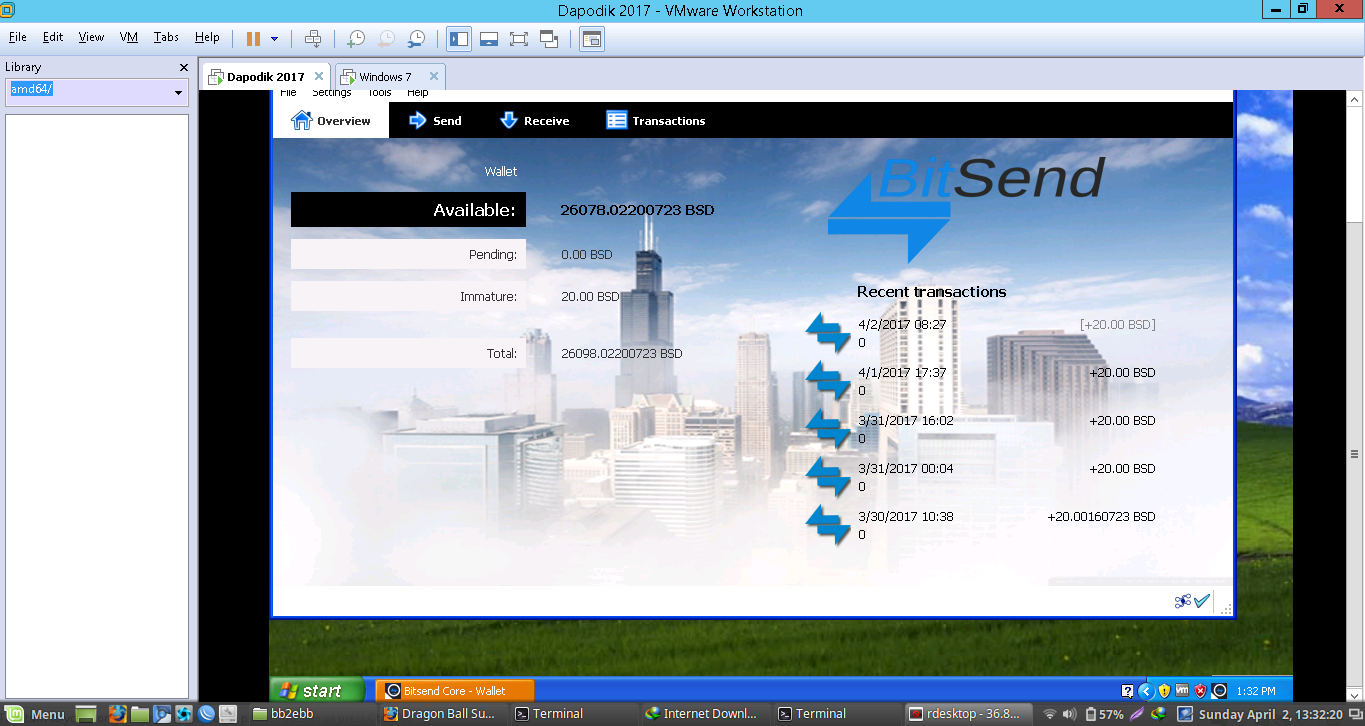Close the Windows 7 tab
Screen dimensions: 1365x726
tap(434, 76)
